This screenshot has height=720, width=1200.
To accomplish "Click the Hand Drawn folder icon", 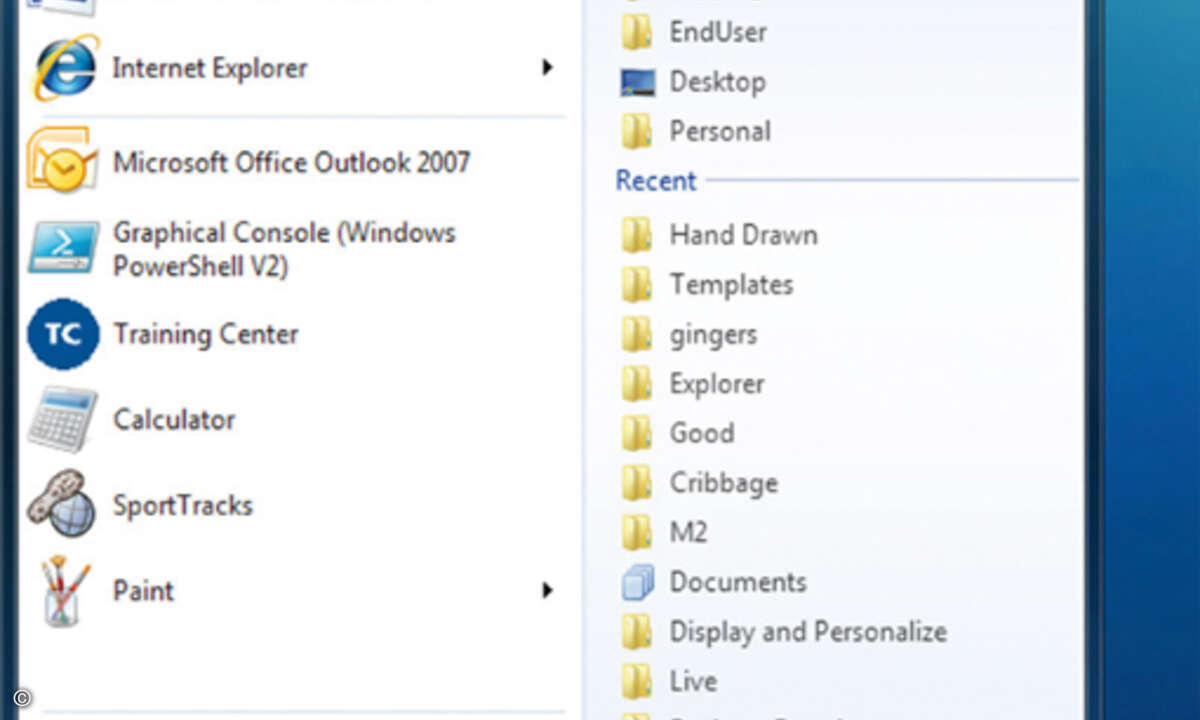I will pos(637,235).
